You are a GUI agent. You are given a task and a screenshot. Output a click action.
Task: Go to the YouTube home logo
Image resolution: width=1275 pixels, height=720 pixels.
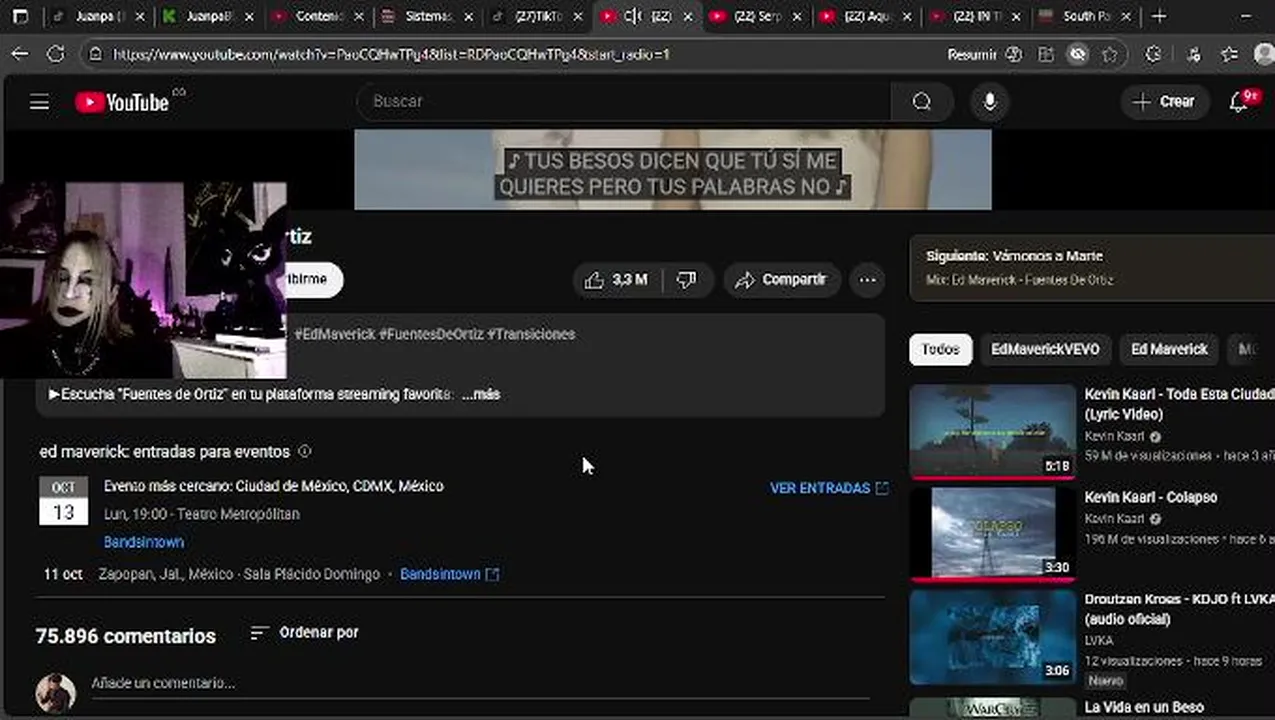coord(122,102)
